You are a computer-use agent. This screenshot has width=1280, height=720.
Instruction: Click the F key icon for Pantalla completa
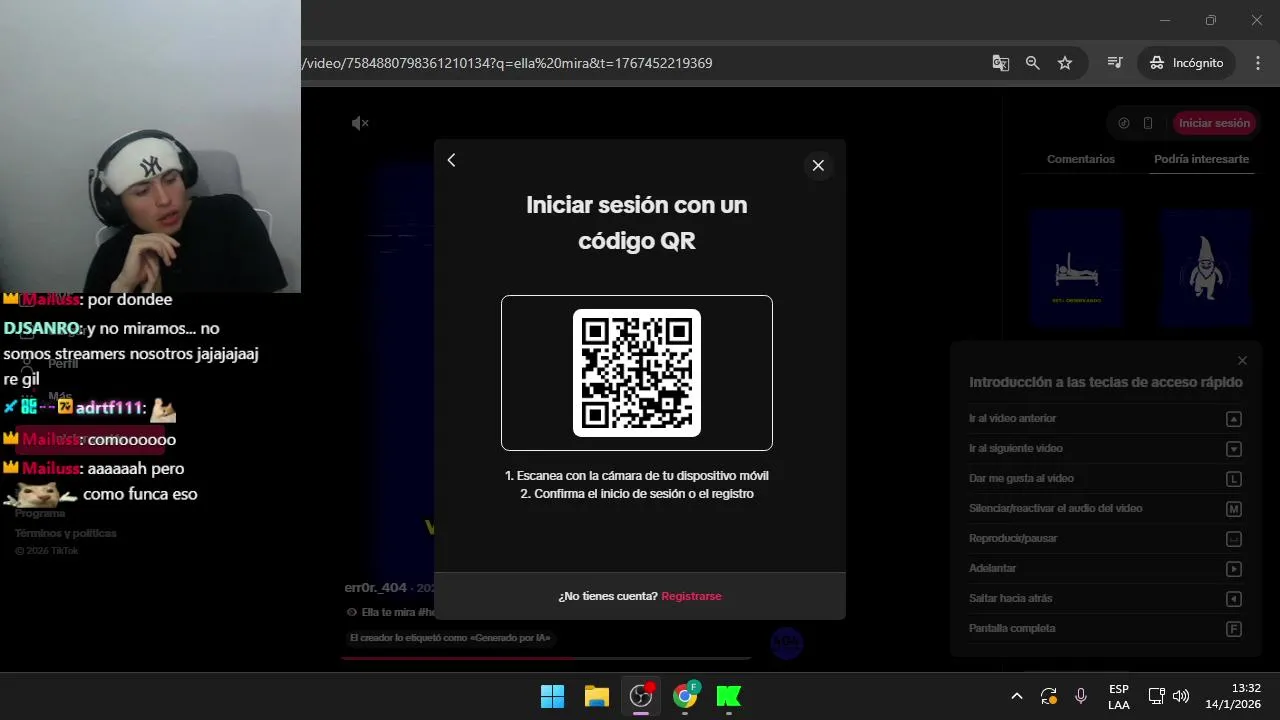pyautogui.click(x=1234, y=629)
